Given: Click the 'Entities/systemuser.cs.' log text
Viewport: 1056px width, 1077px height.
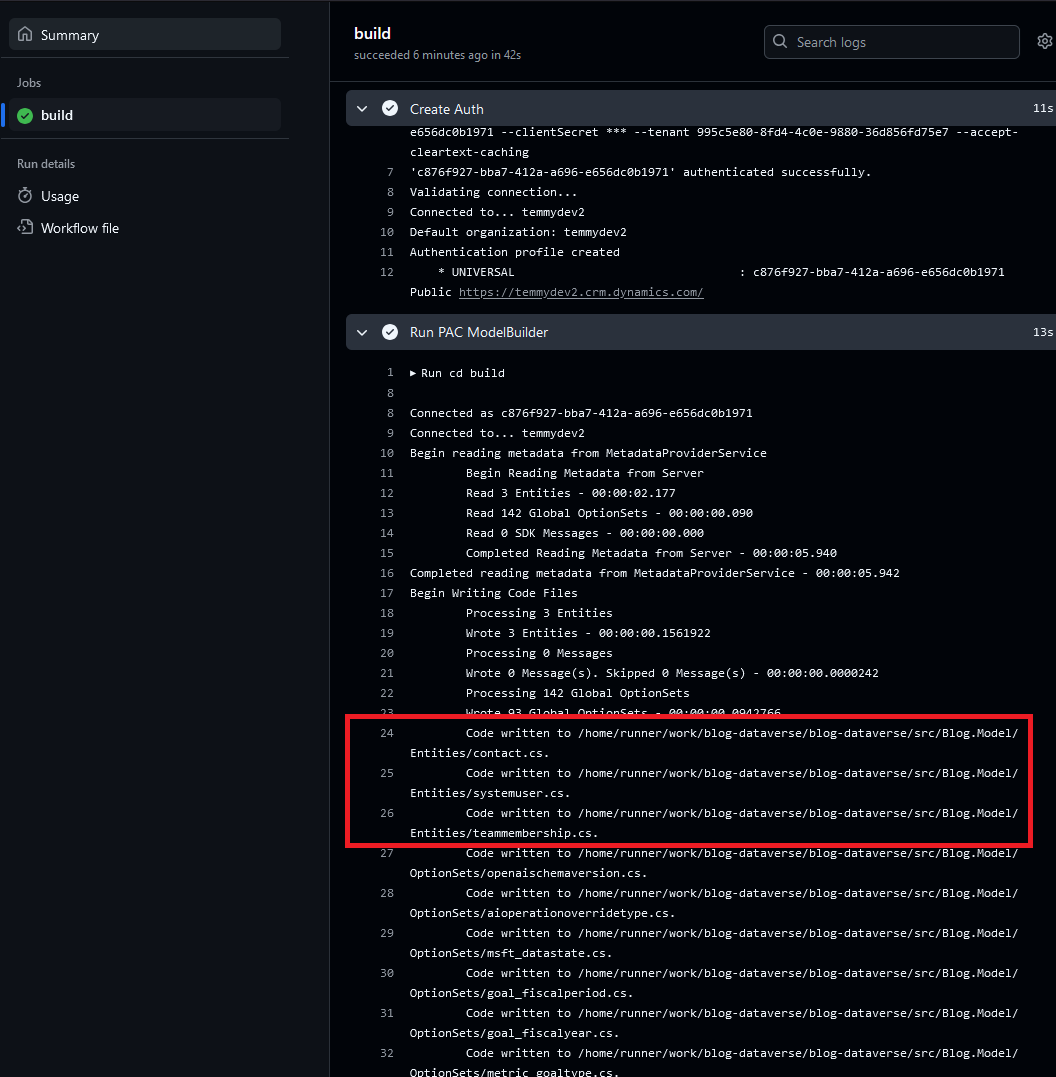Looking at the screenshot, I should point(490,793).
